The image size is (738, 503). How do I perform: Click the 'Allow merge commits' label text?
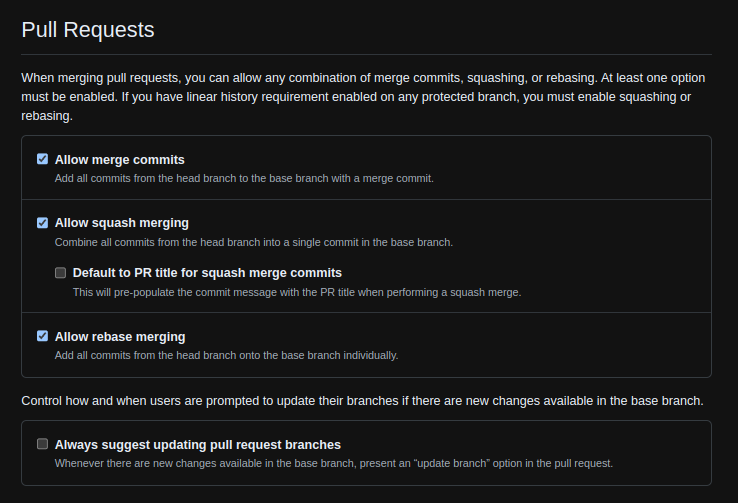(119, 160)
